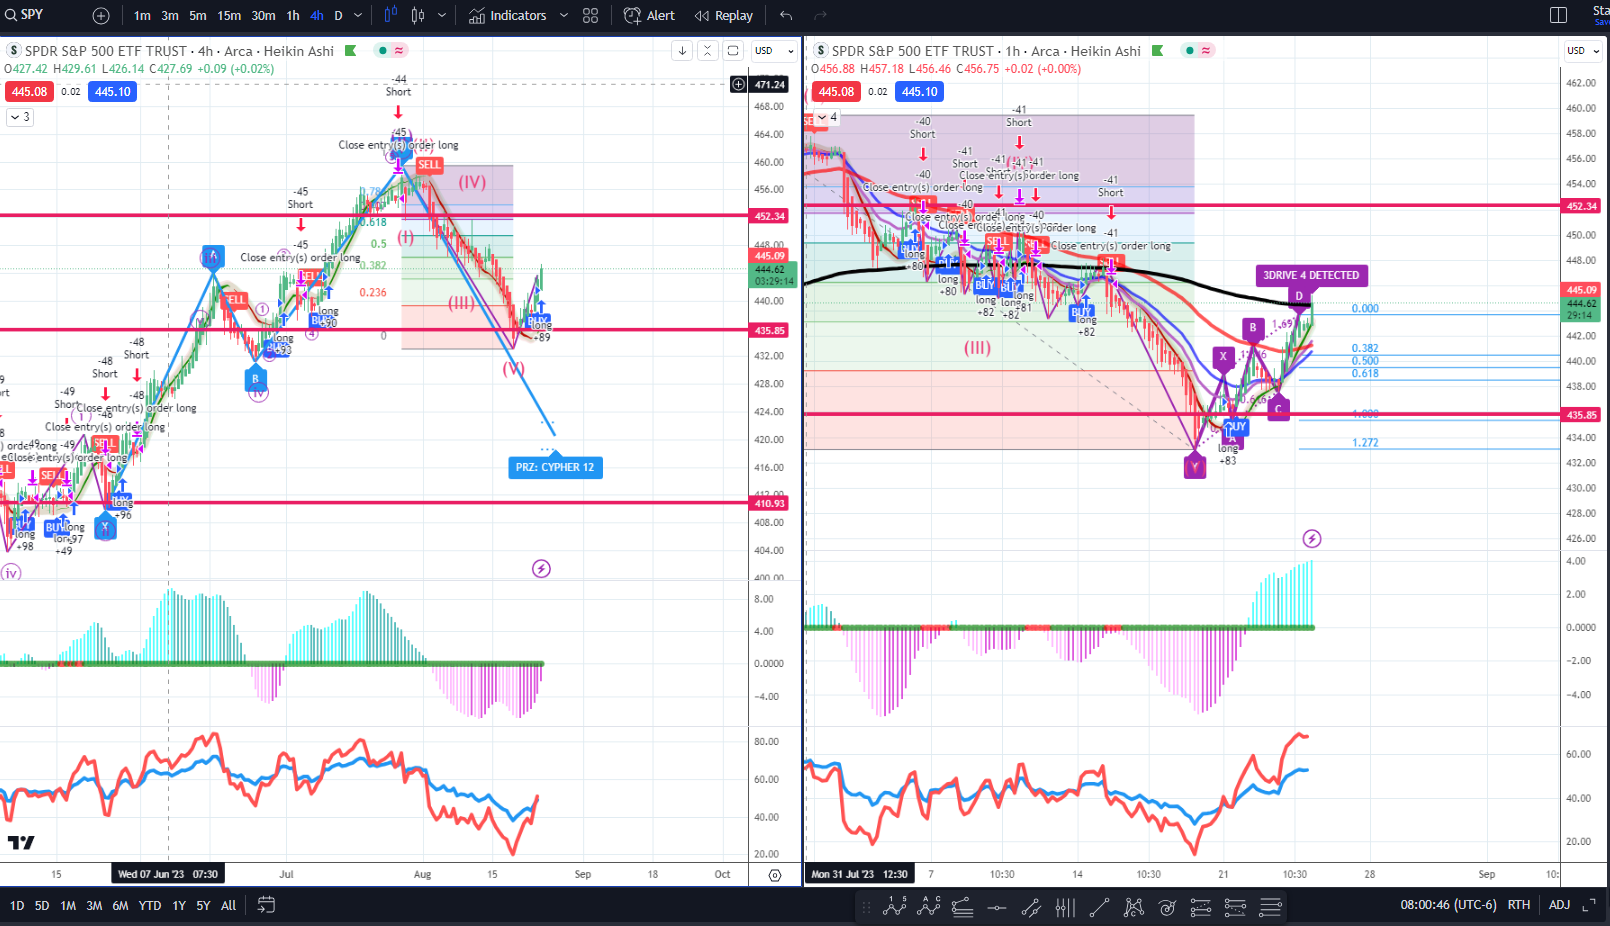Toggle green status dot on 1h chart title
The width and height of the screenshot is (1610, 926).
click(x=1189, y=50)
